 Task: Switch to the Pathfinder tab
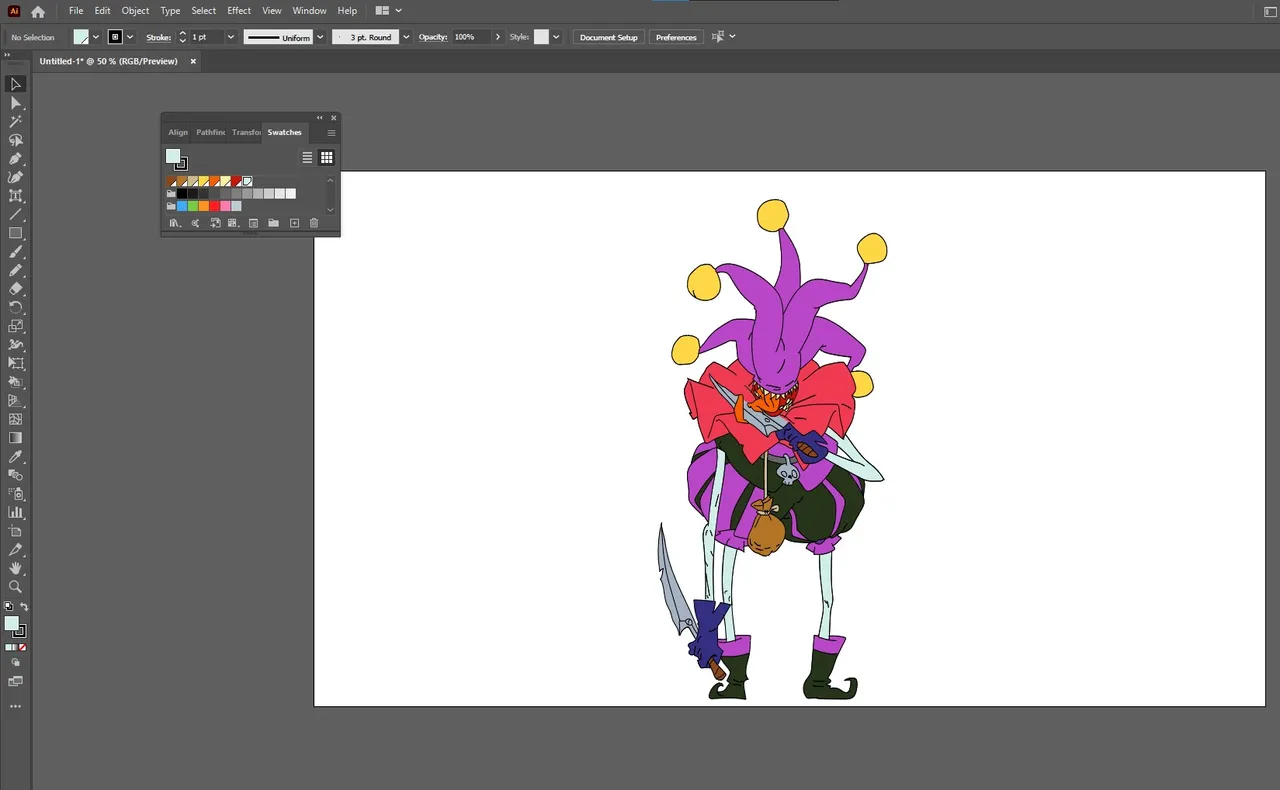coord(210,132)
